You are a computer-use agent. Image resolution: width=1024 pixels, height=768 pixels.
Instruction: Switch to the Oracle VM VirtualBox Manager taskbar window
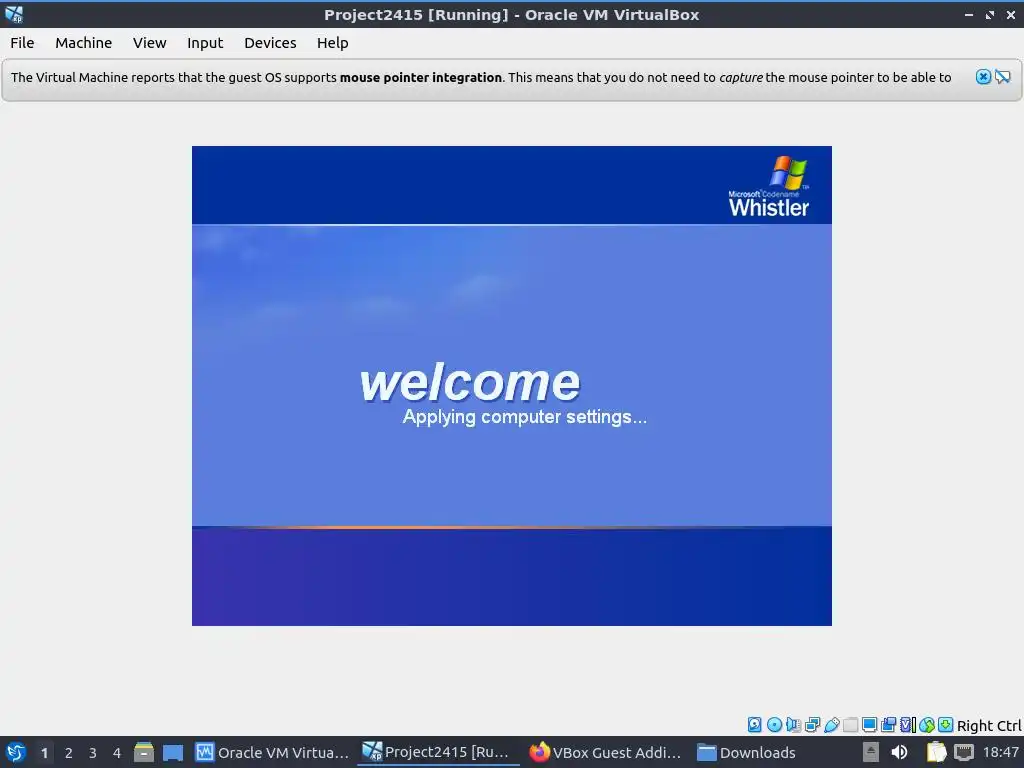pyautogui.click(x=272, y=752)
